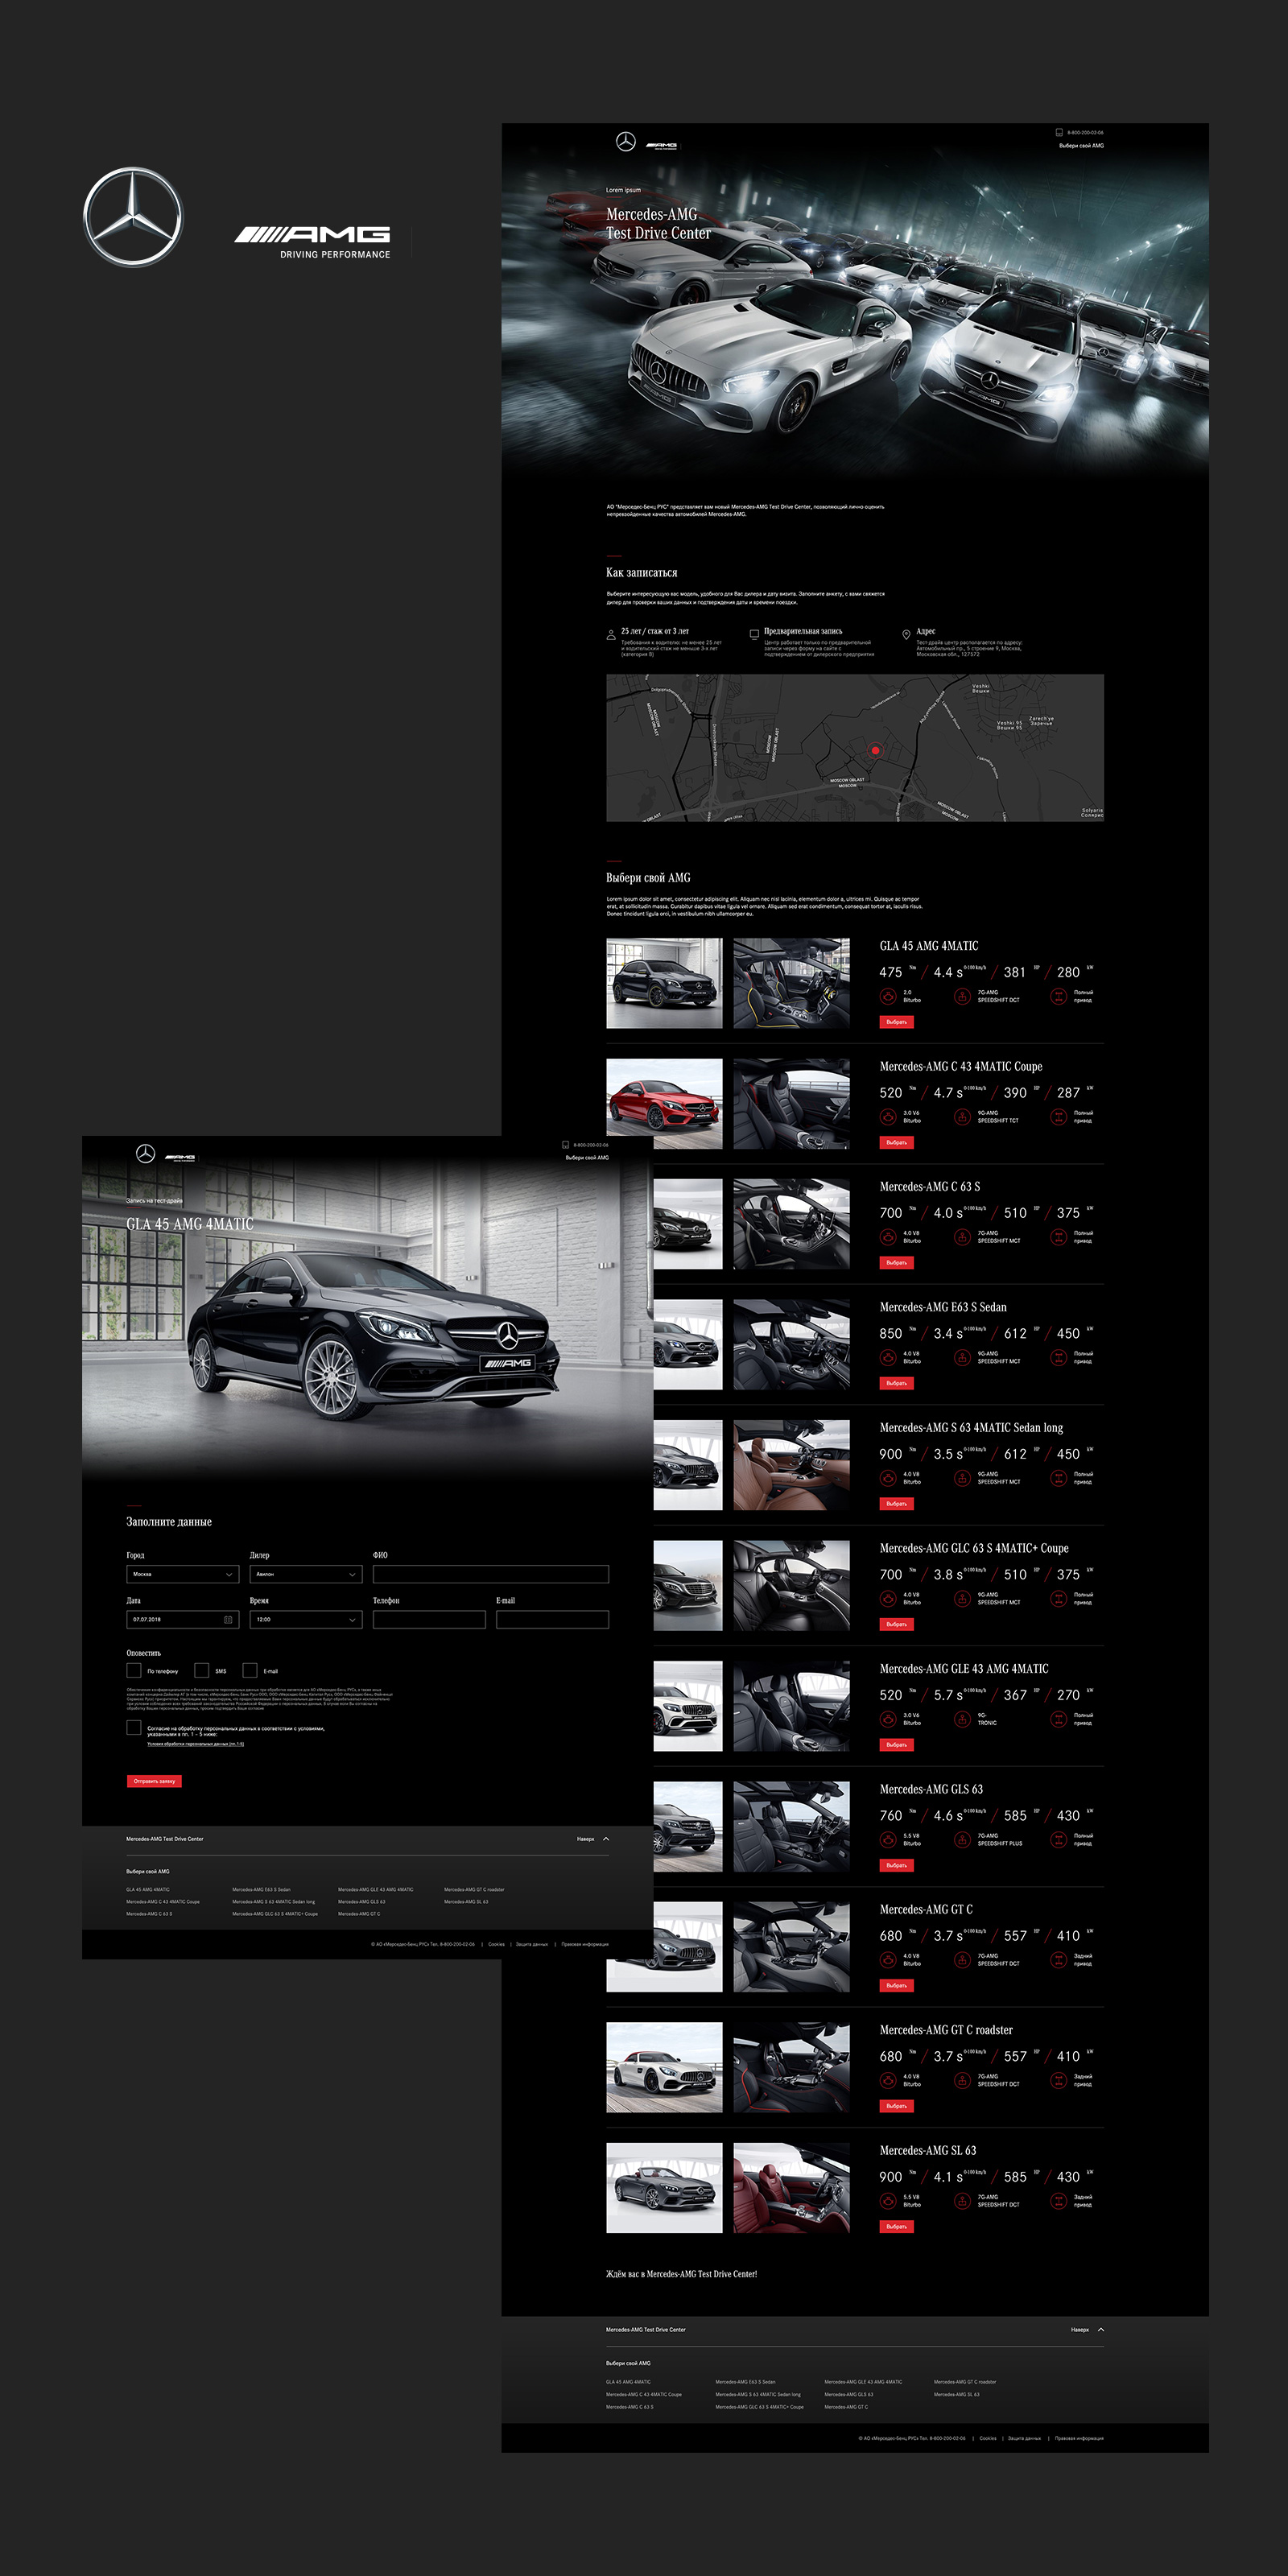1288x2576 pixels.
Task: Click into the E-mail text input field
Action: coord(553,1620)
